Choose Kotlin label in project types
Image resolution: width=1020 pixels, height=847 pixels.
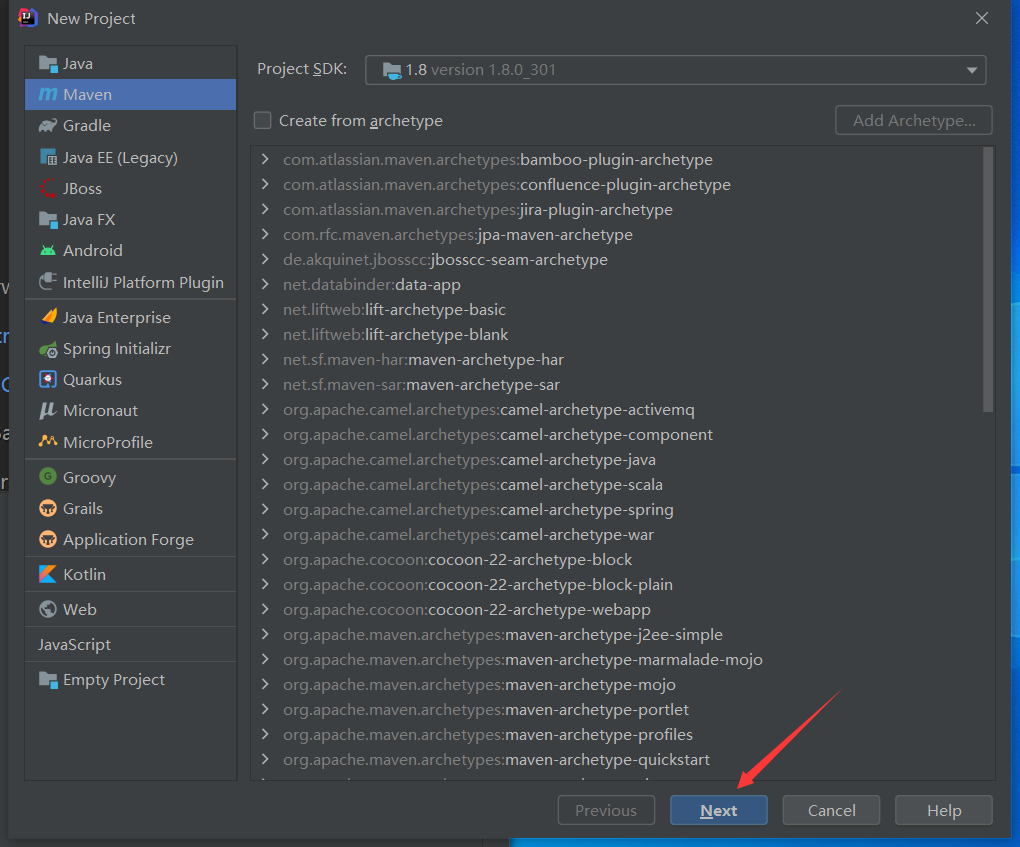click(x=84, y=574)
